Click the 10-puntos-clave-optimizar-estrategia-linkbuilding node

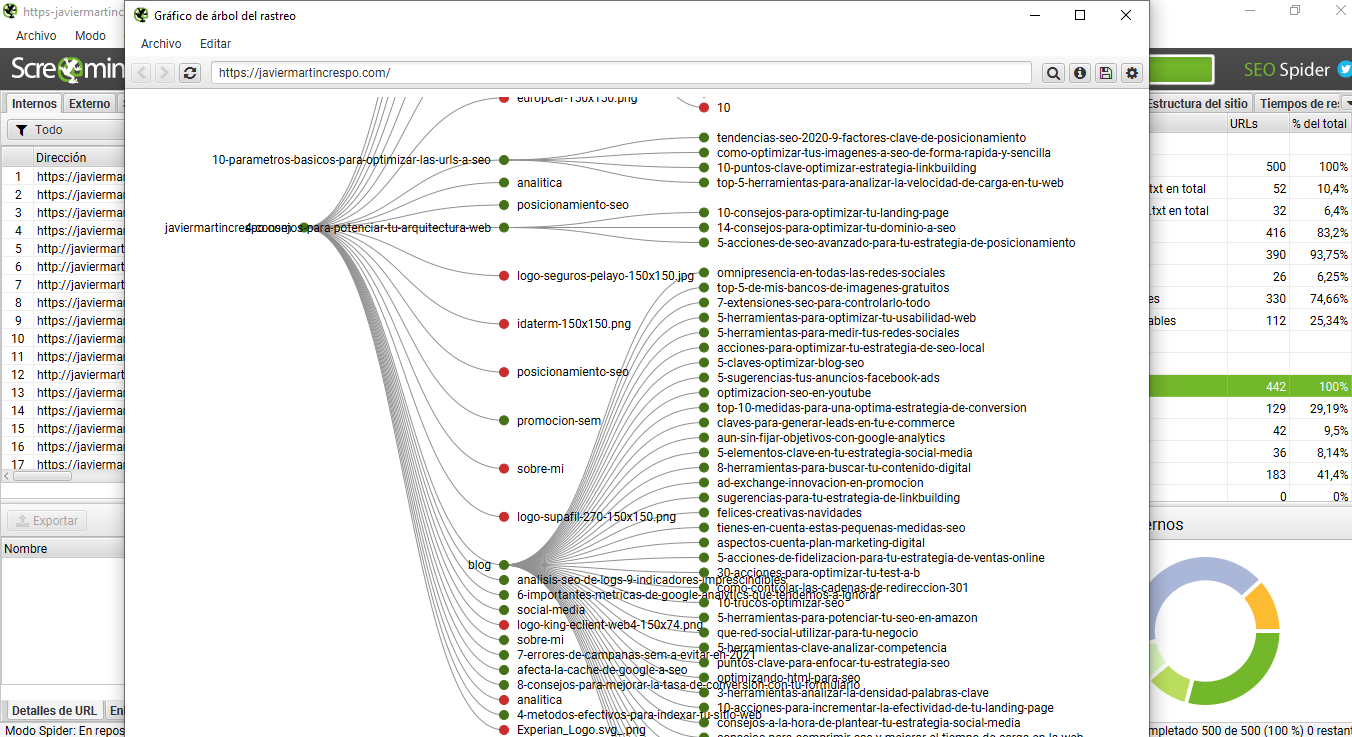click(704, 168)
